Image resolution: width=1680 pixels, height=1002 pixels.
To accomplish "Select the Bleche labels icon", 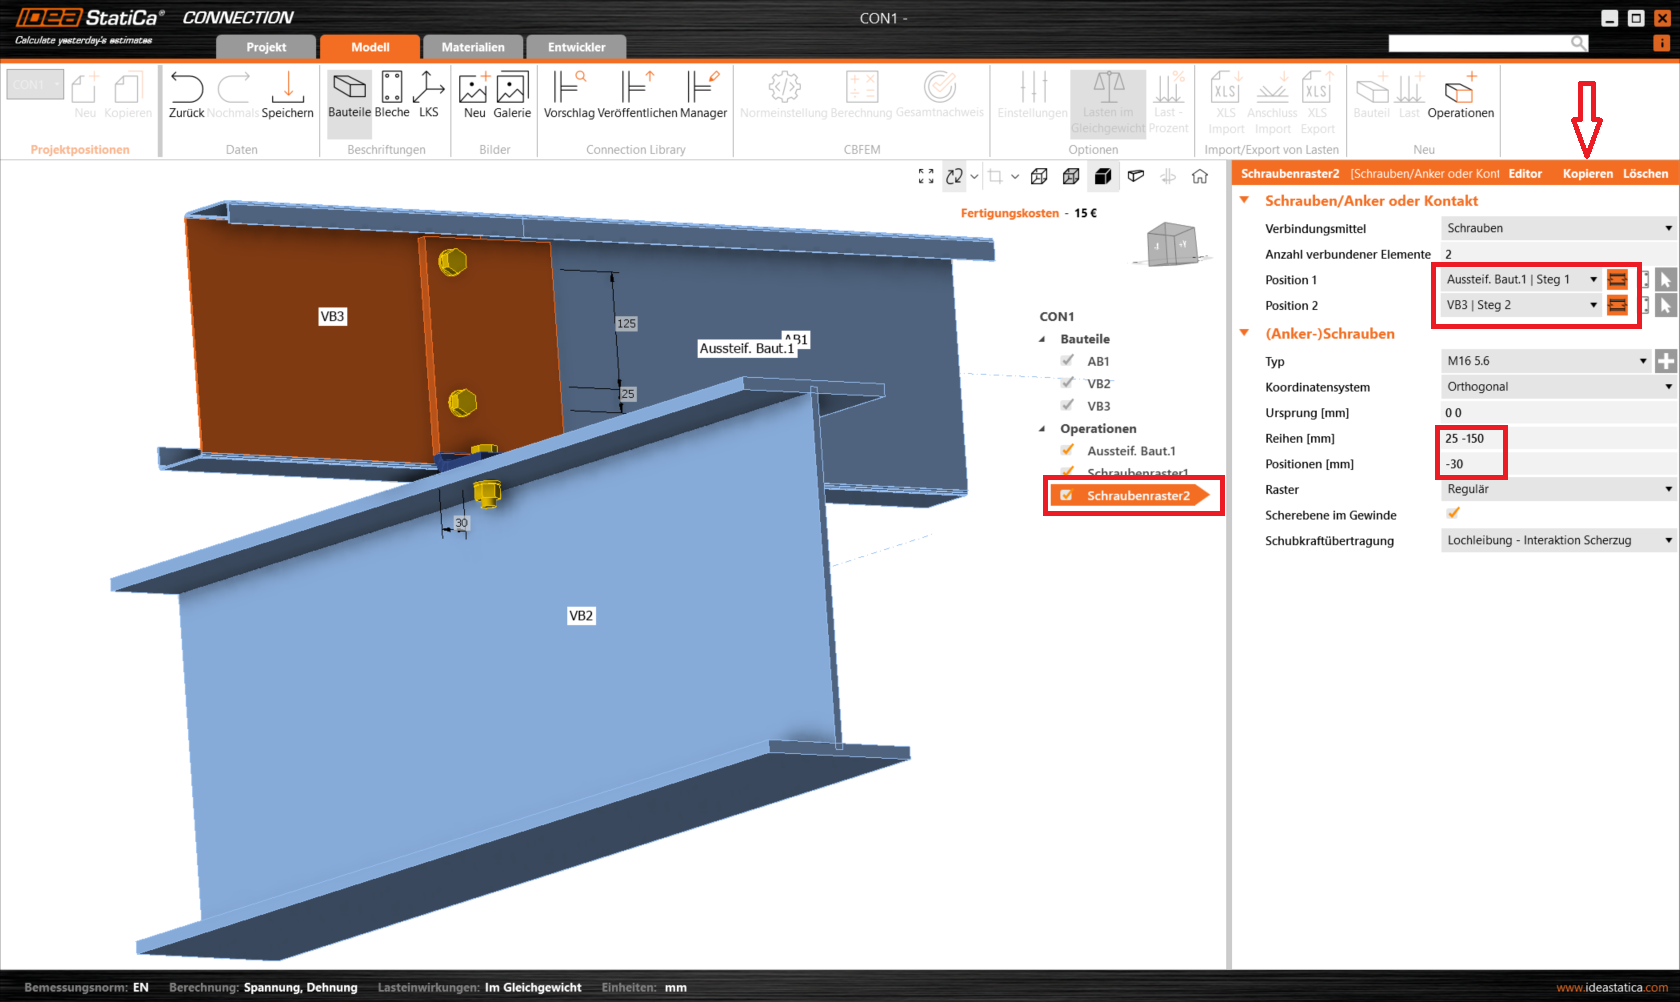I will [x=392, y=90].
